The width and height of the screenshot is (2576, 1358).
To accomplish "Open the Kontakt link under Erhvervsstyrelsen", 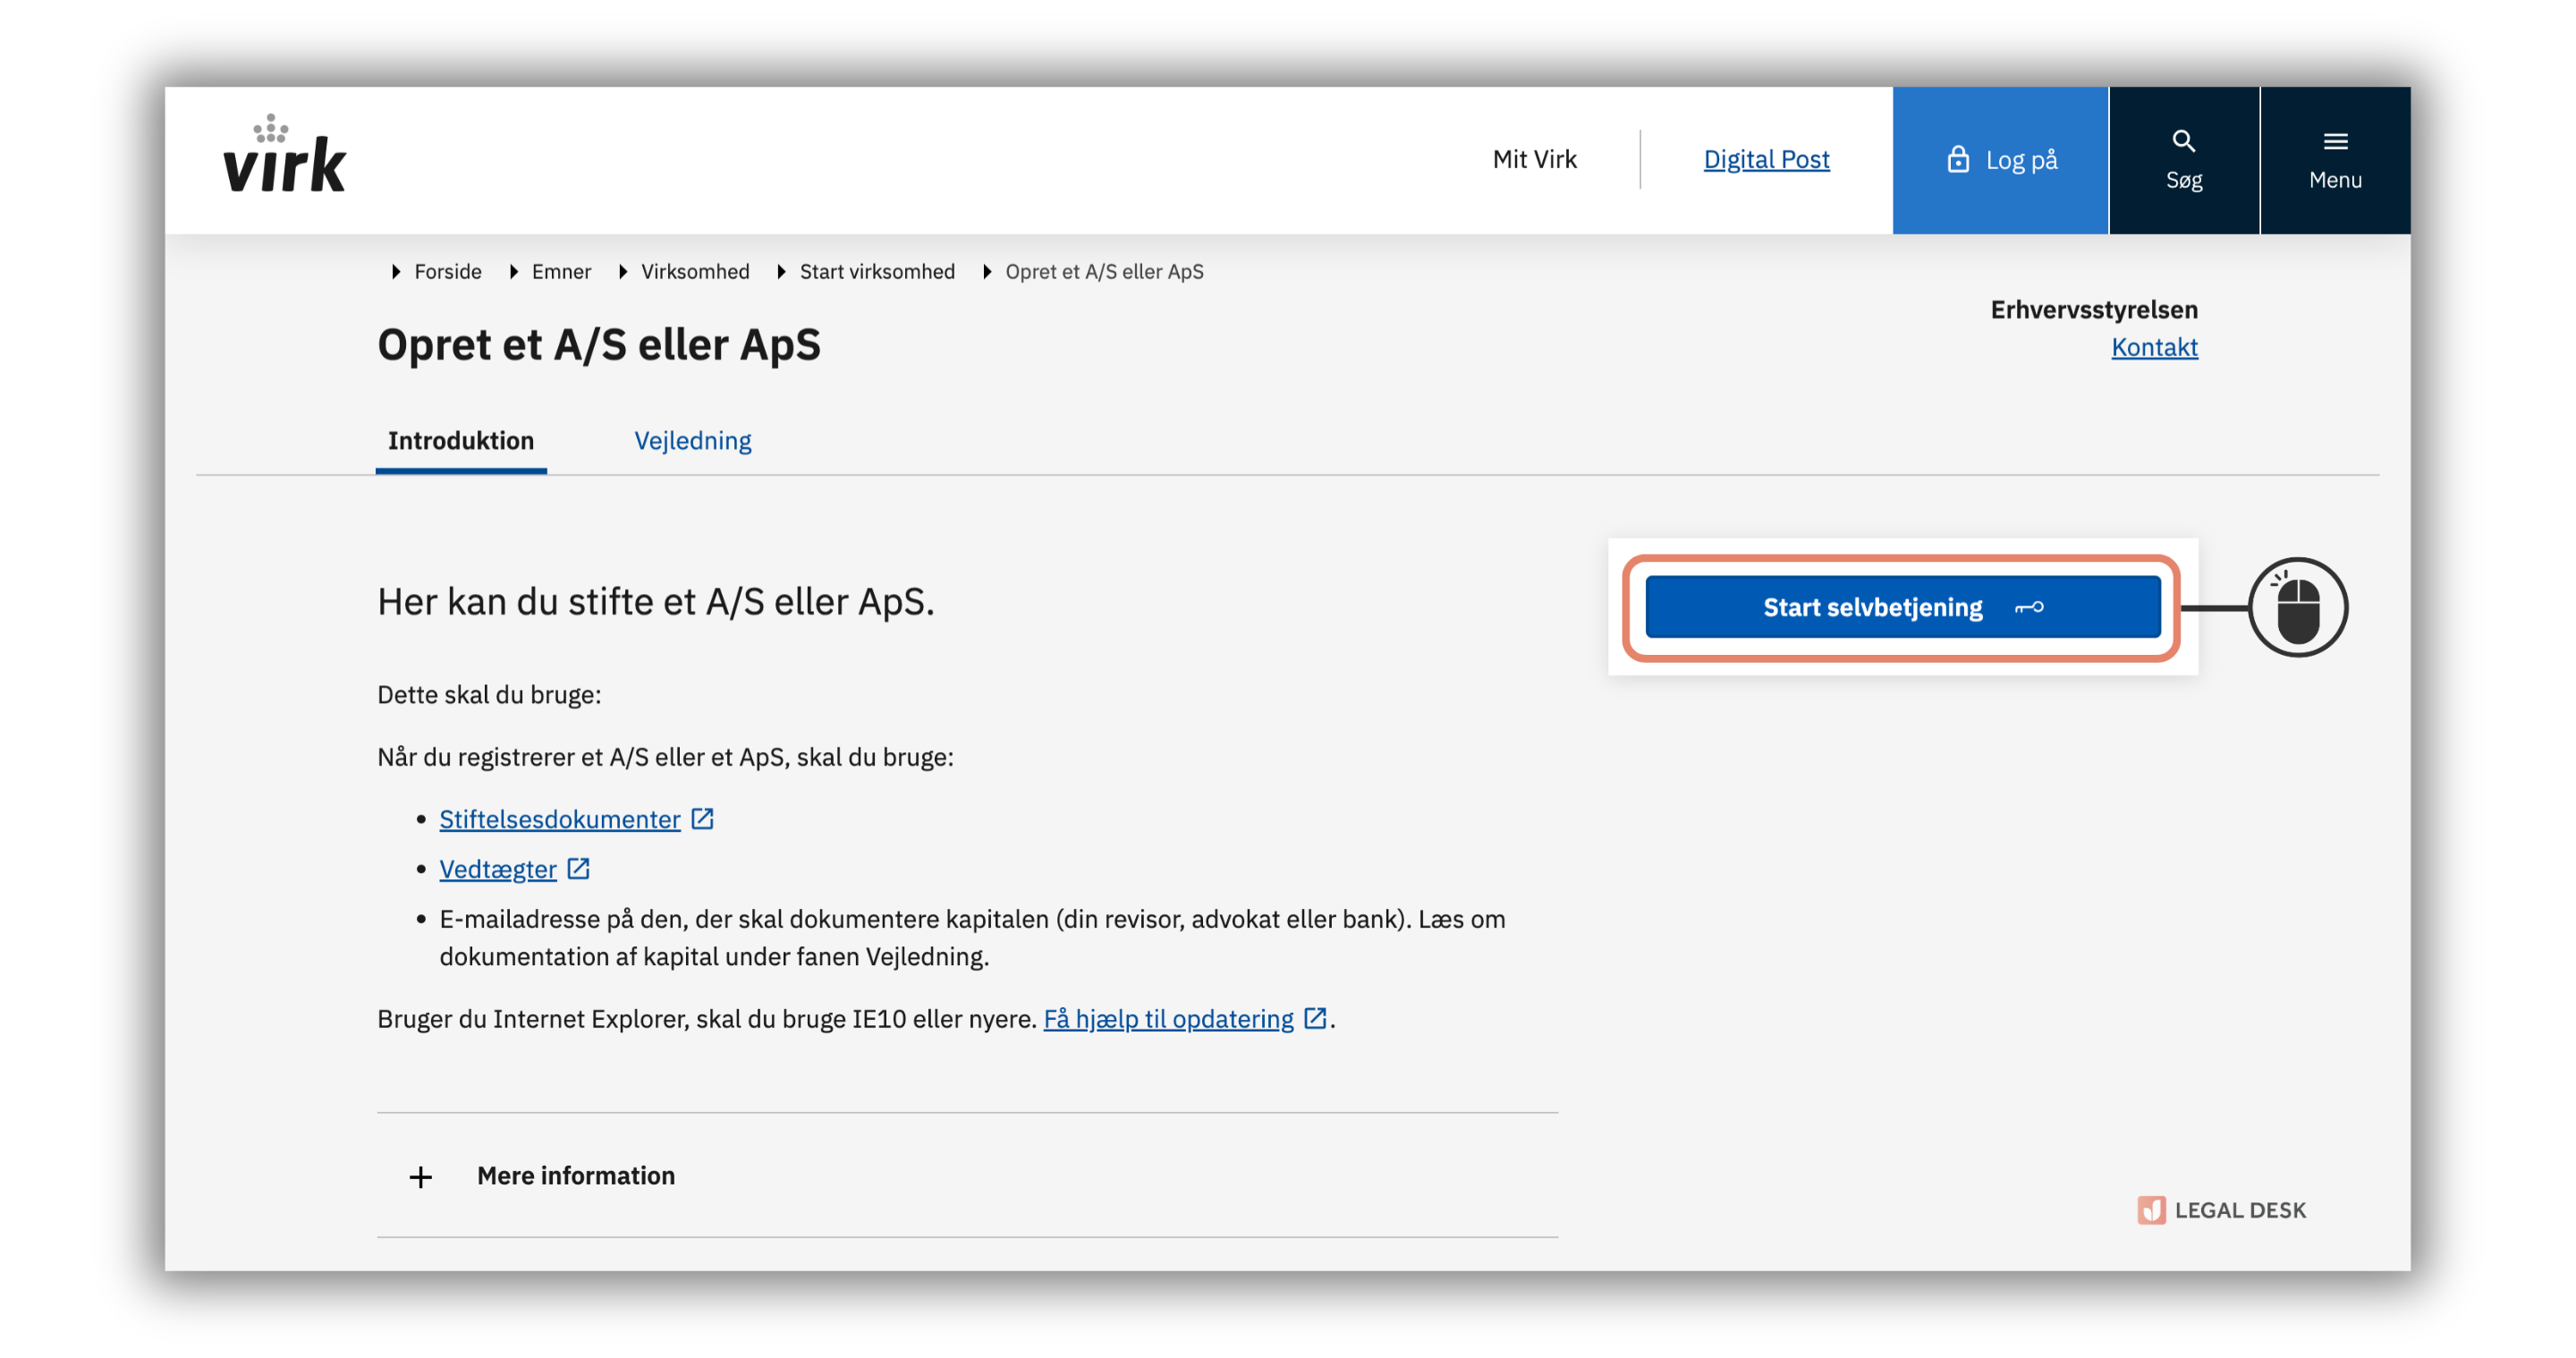I will (2154, 347).
